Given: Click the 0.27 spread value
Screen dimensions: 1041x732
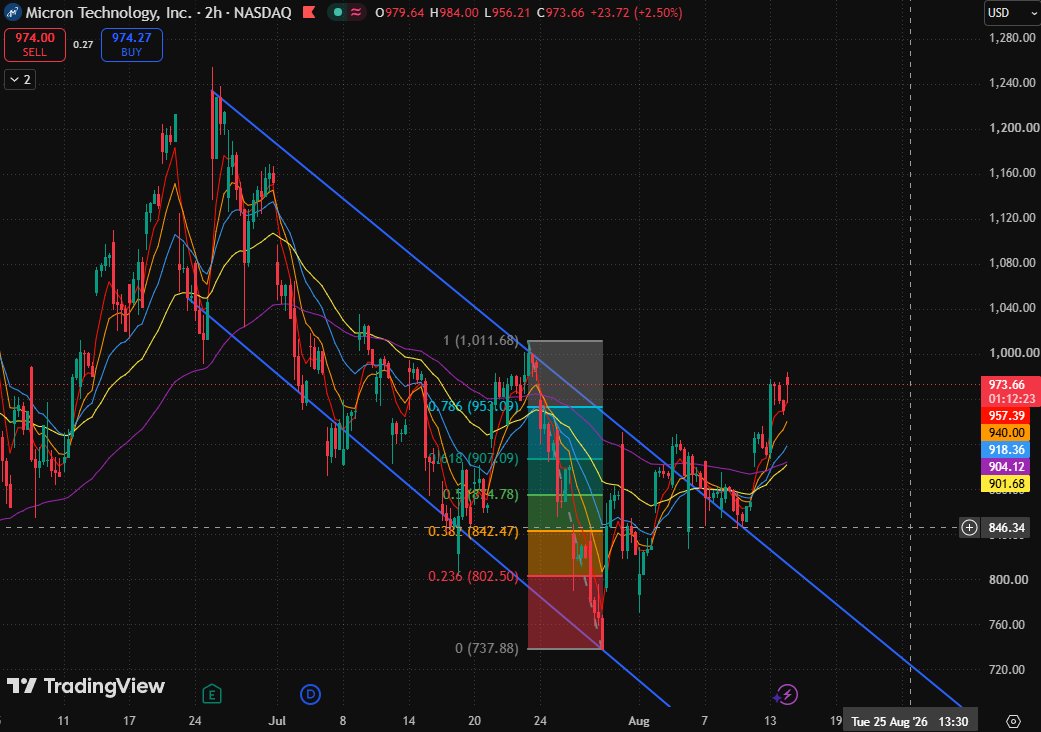Looking at the screenshot, I should tap(83, 44).
